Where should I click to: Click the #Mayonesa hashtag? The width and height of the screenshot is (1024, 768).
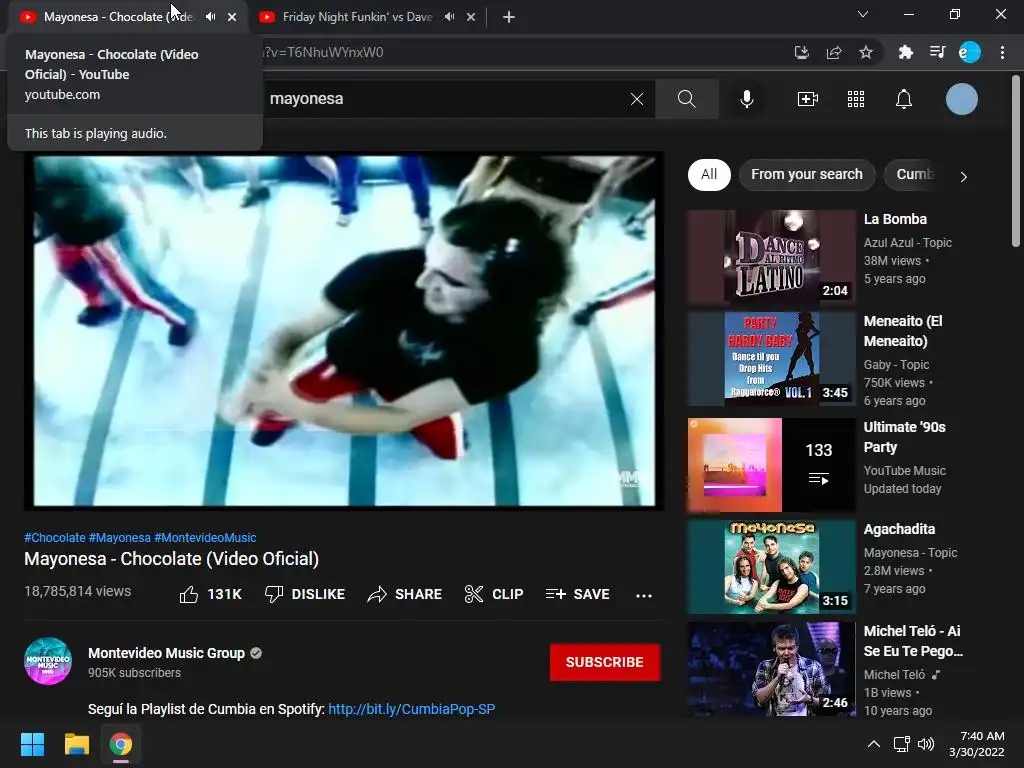tap(120, 537)
